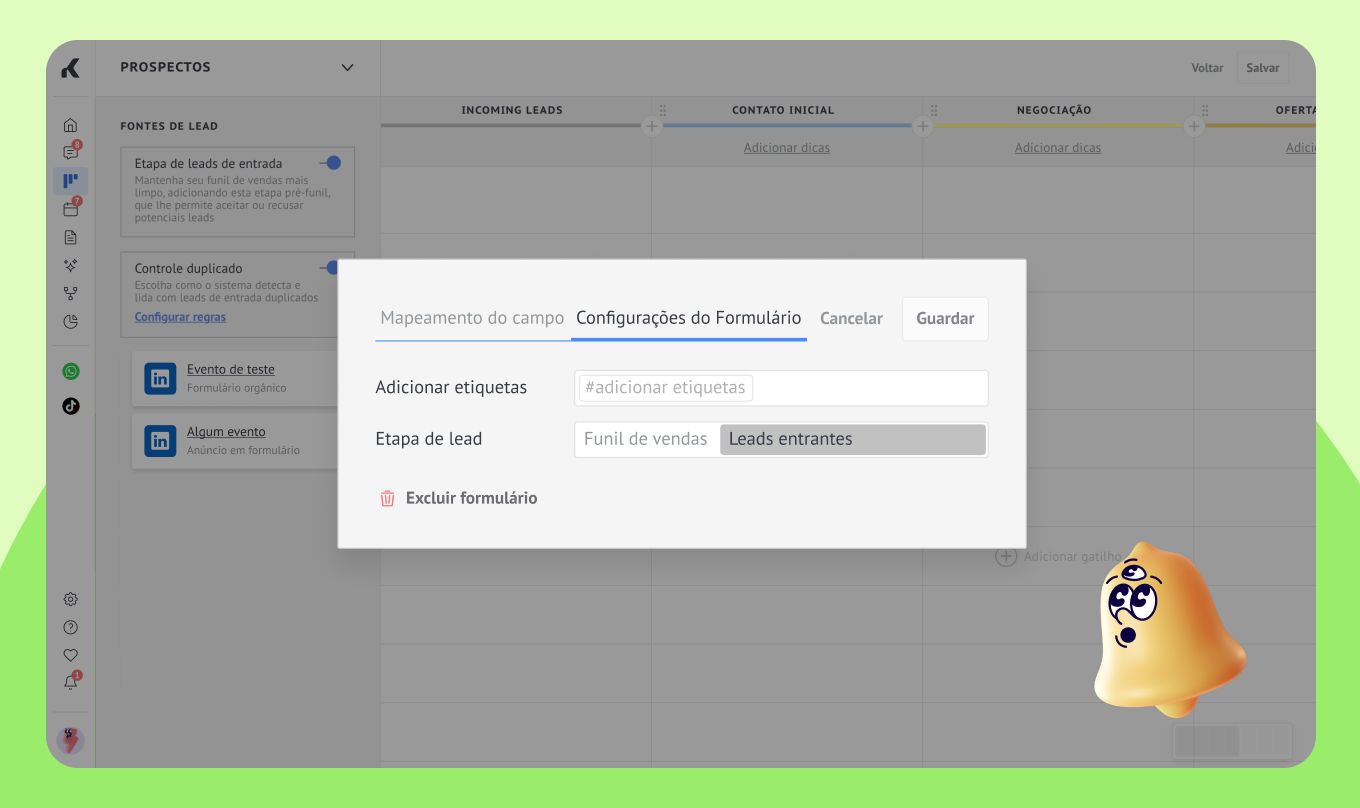Select the Configurações do Formulário tab
1360x808 pixels.
(x=688, y=318)
